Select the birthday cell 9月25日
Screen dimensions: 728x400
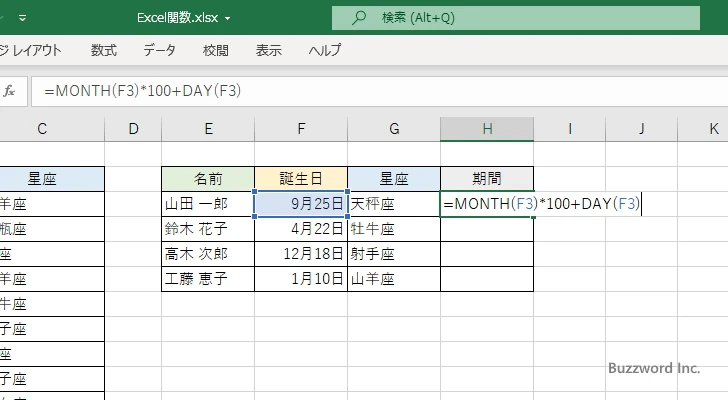[301, 204]
